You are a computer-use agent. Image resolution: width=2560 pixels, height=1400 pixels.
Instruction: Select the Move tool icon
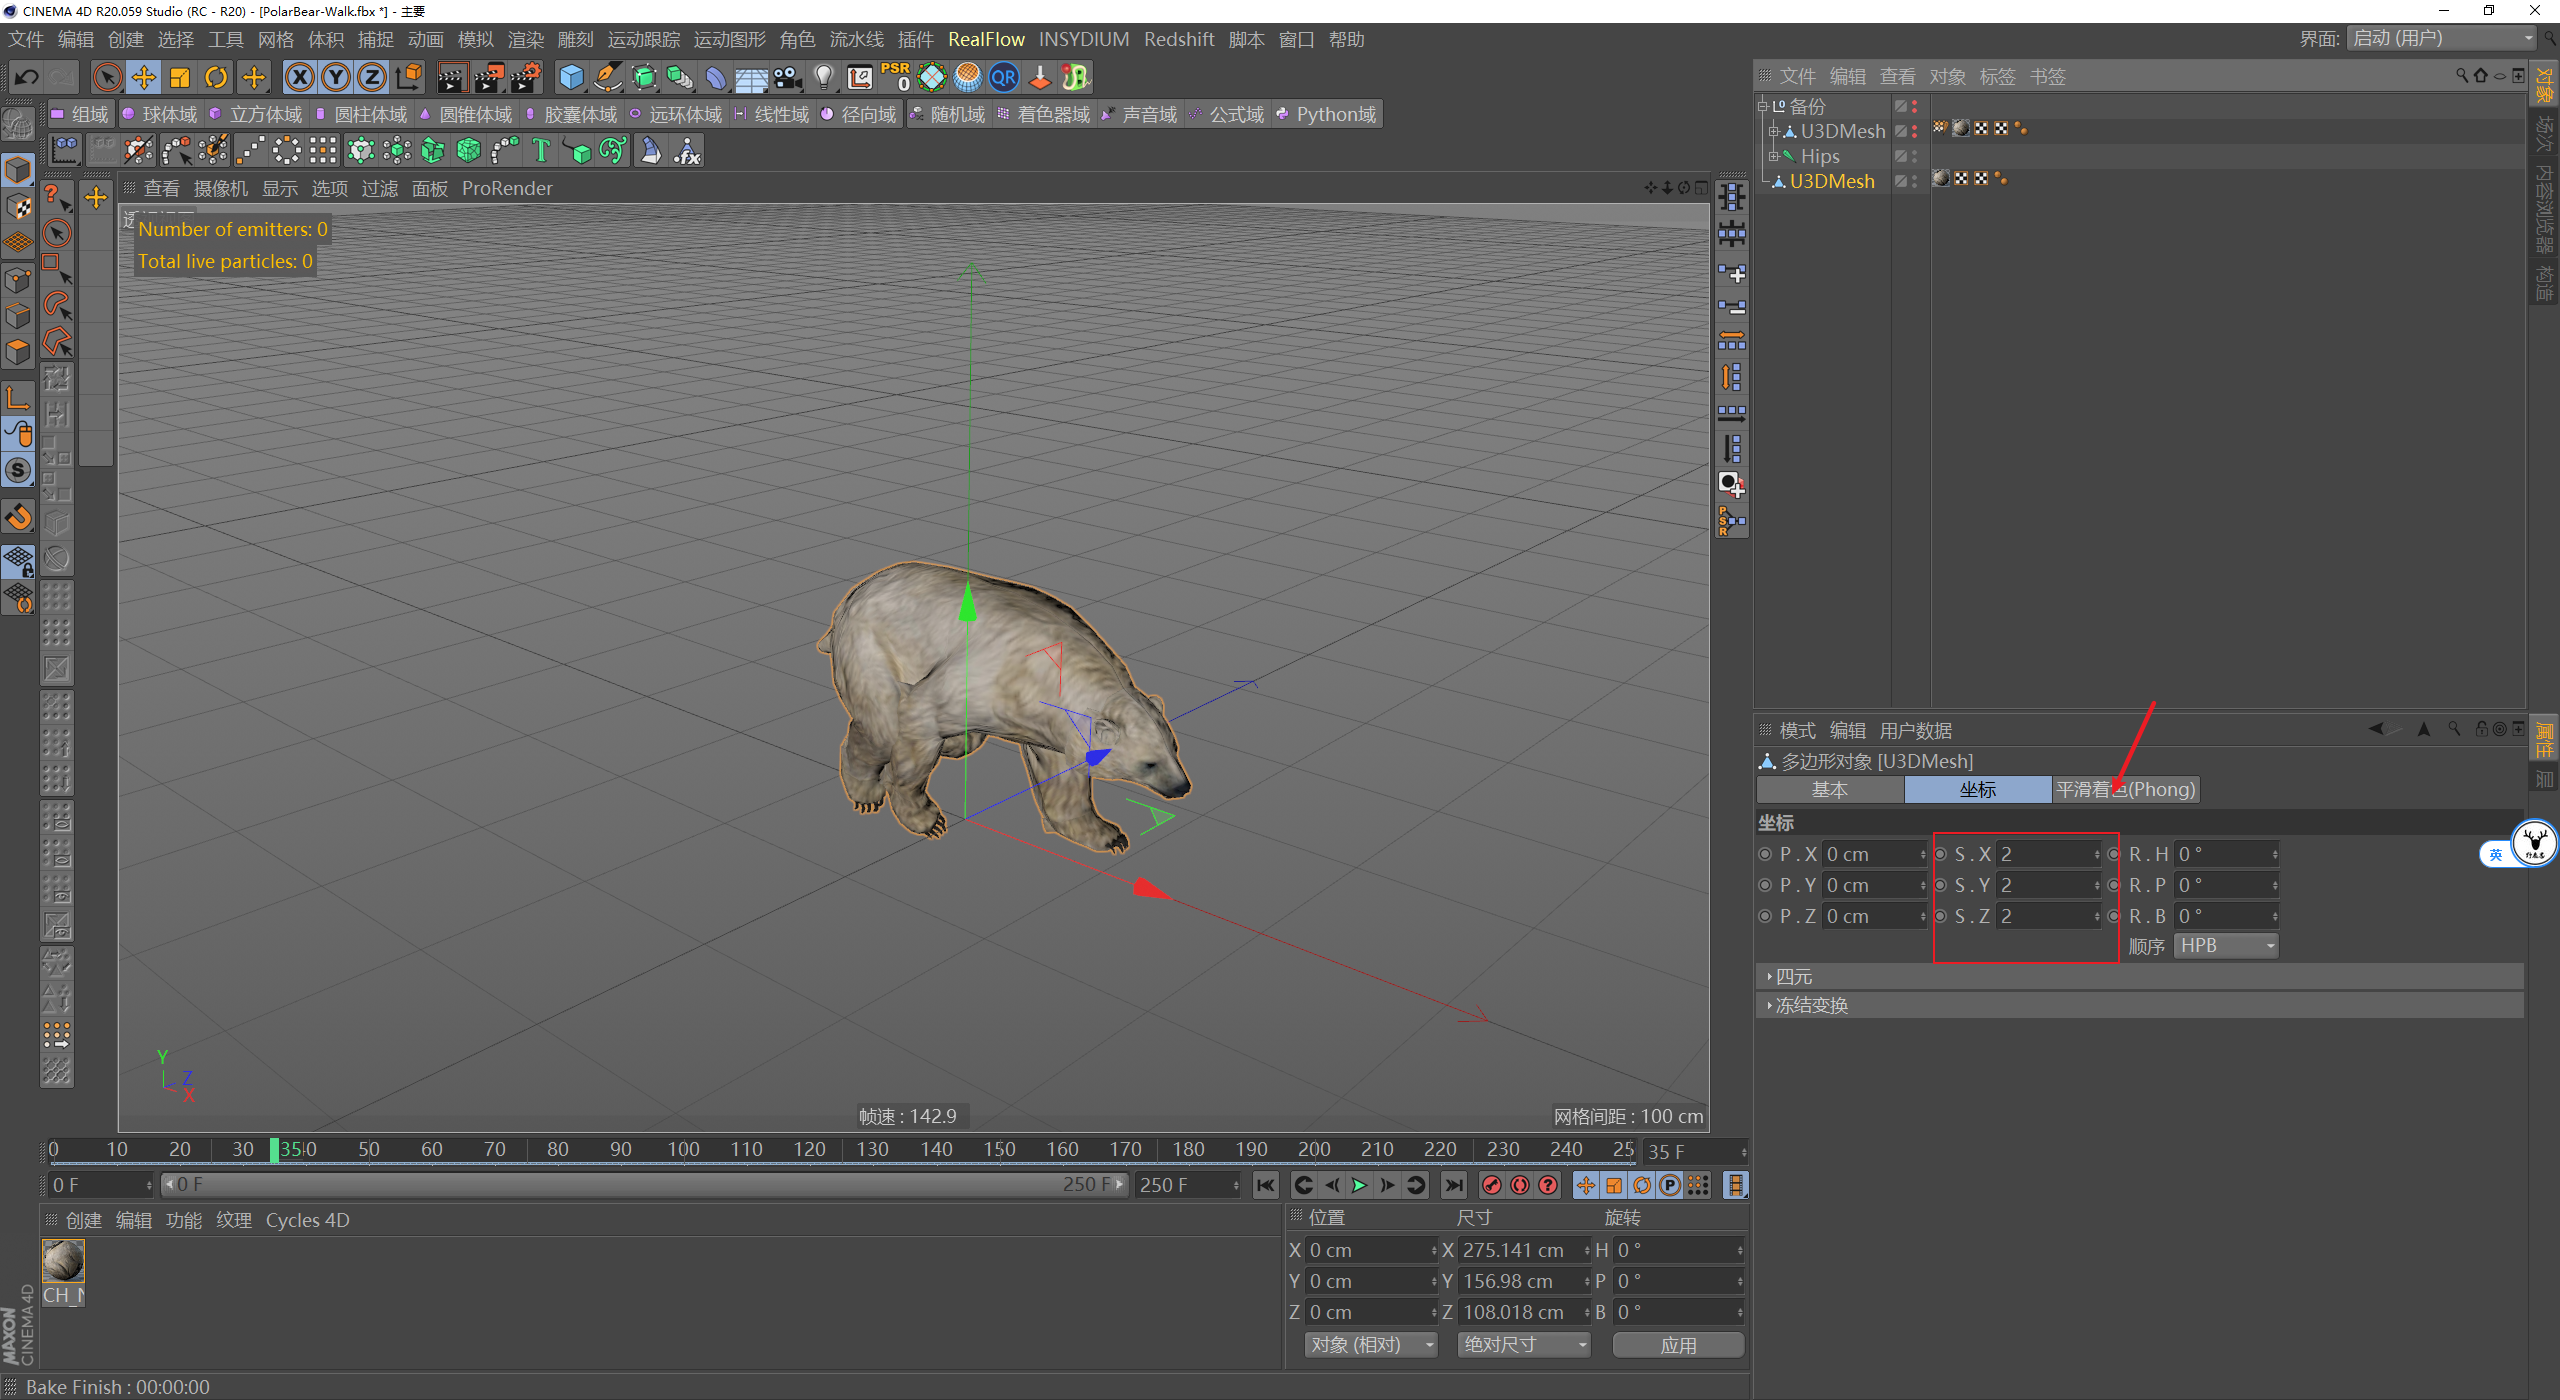pos(143,77)
